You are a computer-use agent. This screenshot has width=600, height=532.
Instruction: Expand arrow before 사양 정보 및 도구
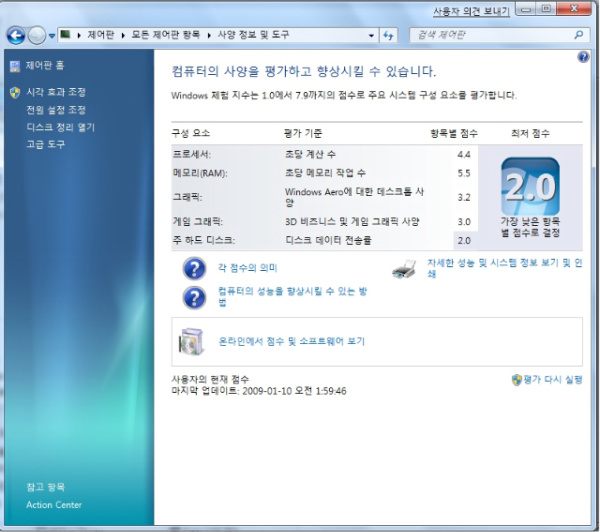click(x=209, y=35)
